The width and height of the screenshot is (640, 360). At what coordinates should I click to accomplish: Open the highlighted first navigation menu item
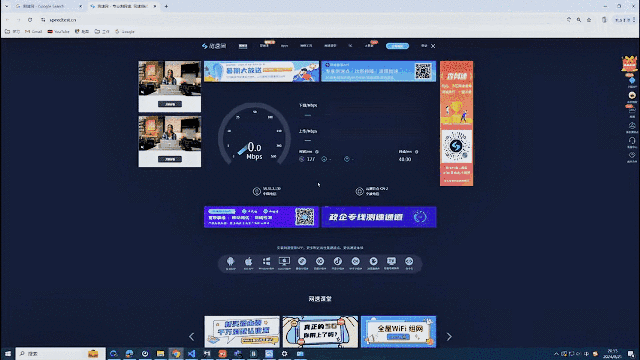243,46
